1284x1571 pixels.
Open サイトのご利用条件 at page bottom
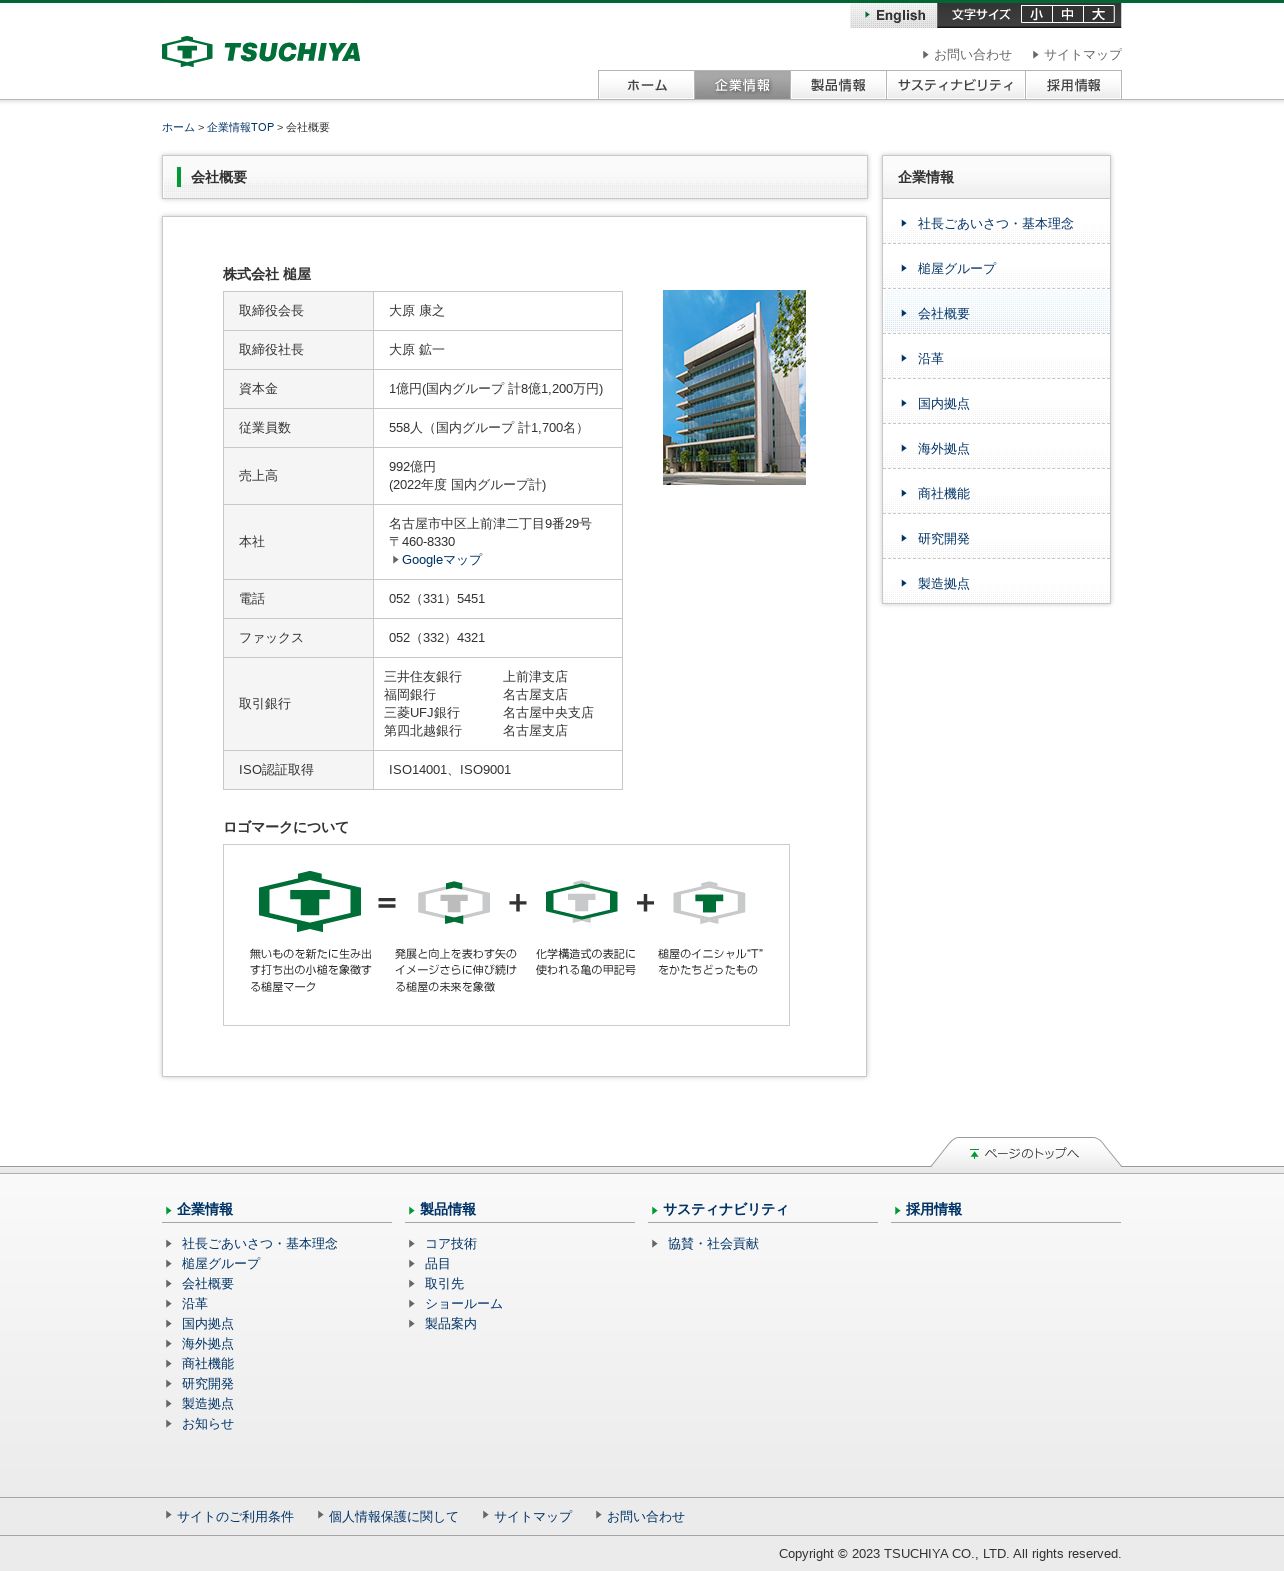point(235,1517)
